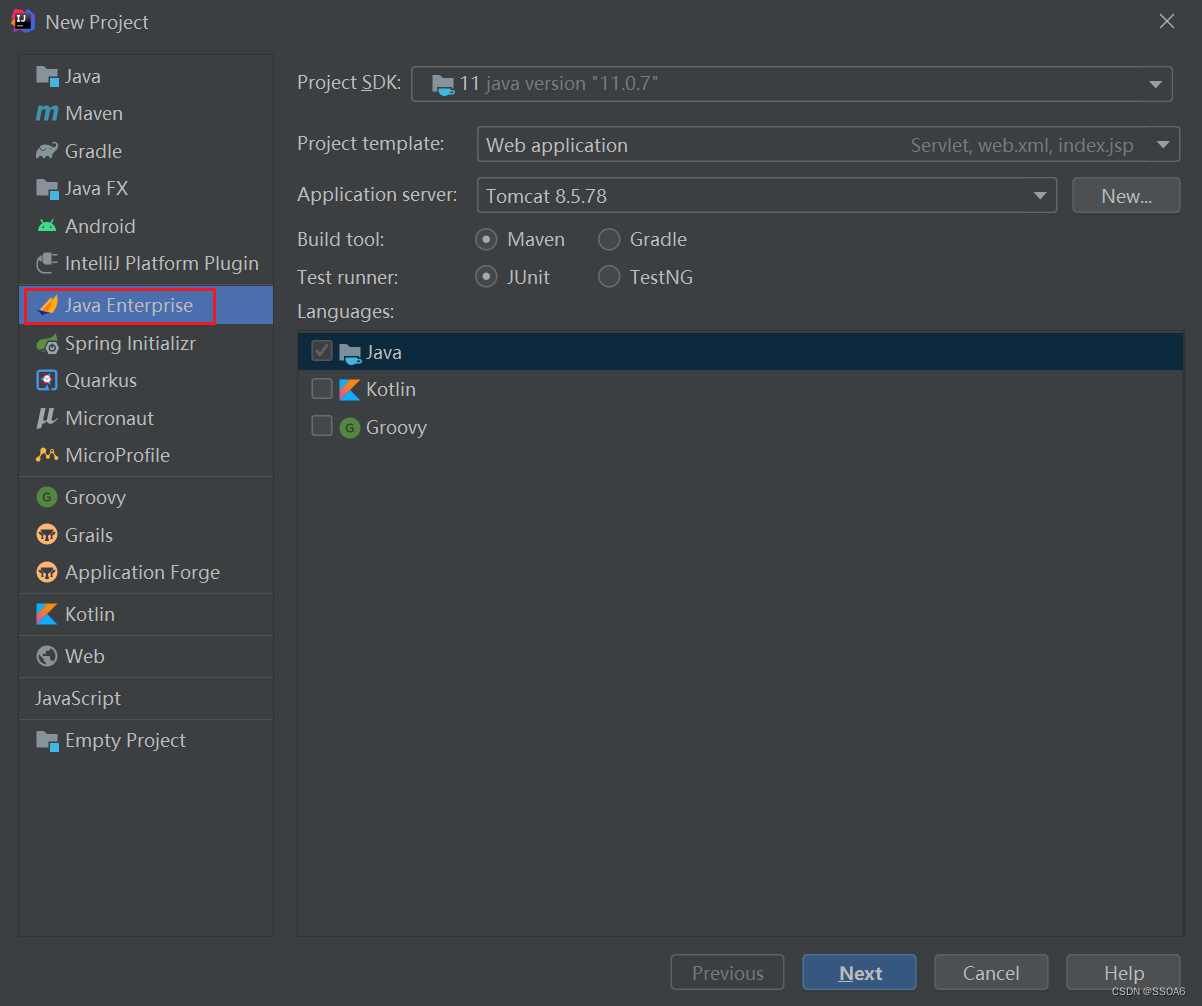This screenshot has width=1202, height=1006.
Task: Click the Next button
Action: coord(859,972)
